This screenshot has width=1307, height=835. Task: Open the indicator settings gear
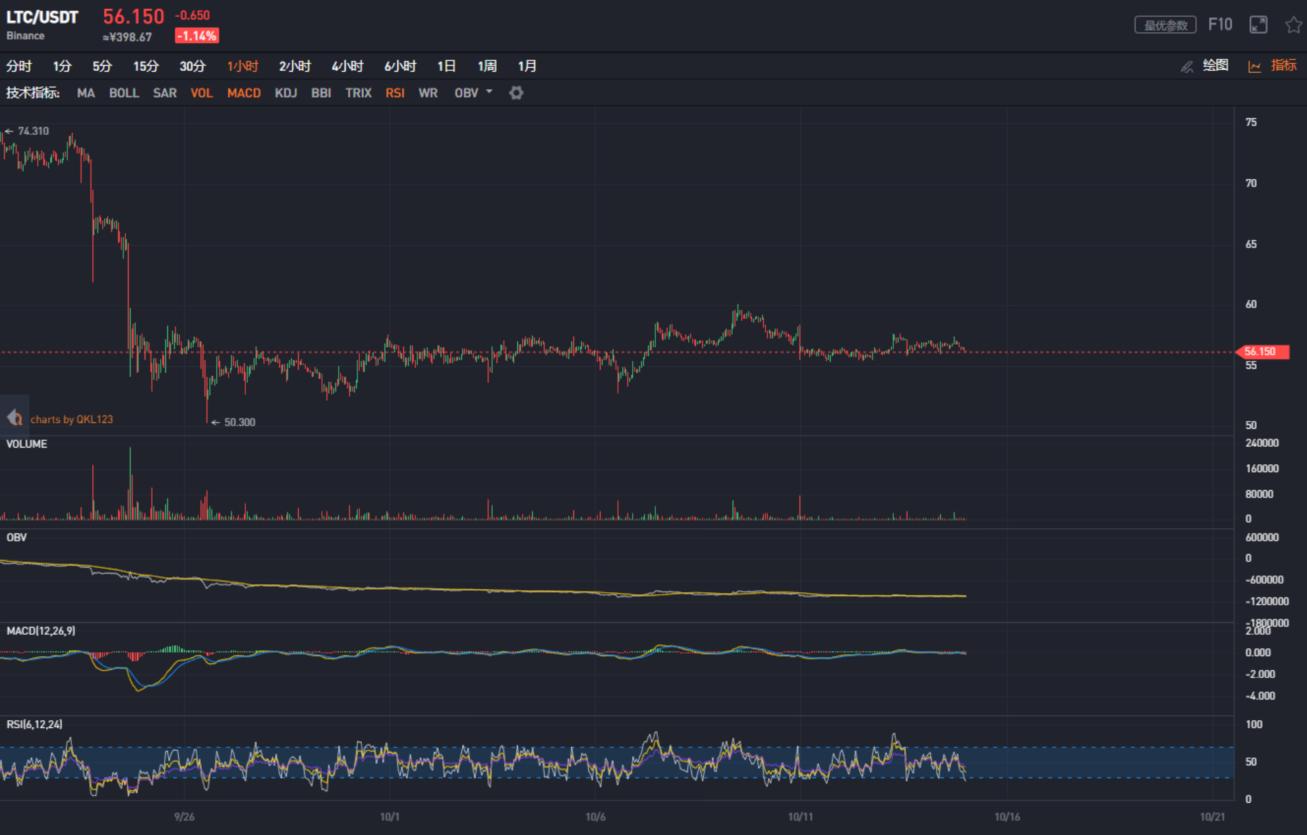tap(515, 92)
